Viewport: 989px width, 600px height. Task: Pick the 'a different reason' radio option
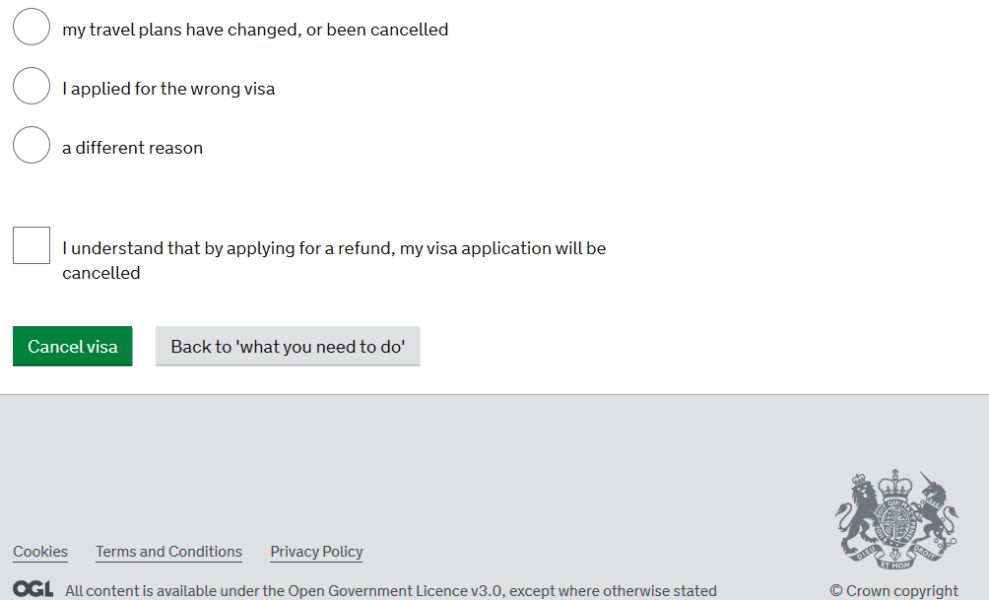[x=32, y=145]
